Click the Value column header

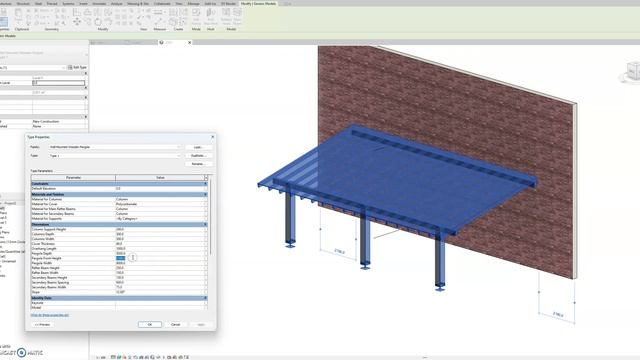(160, 178)
